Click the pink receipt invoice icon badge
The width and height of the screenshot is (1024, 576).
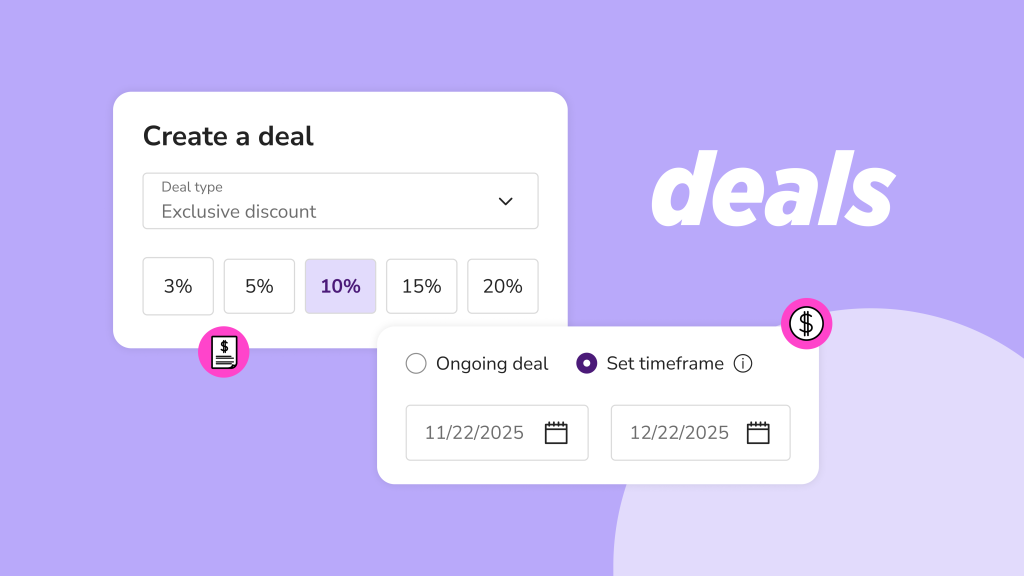click(x=224, y=352)
